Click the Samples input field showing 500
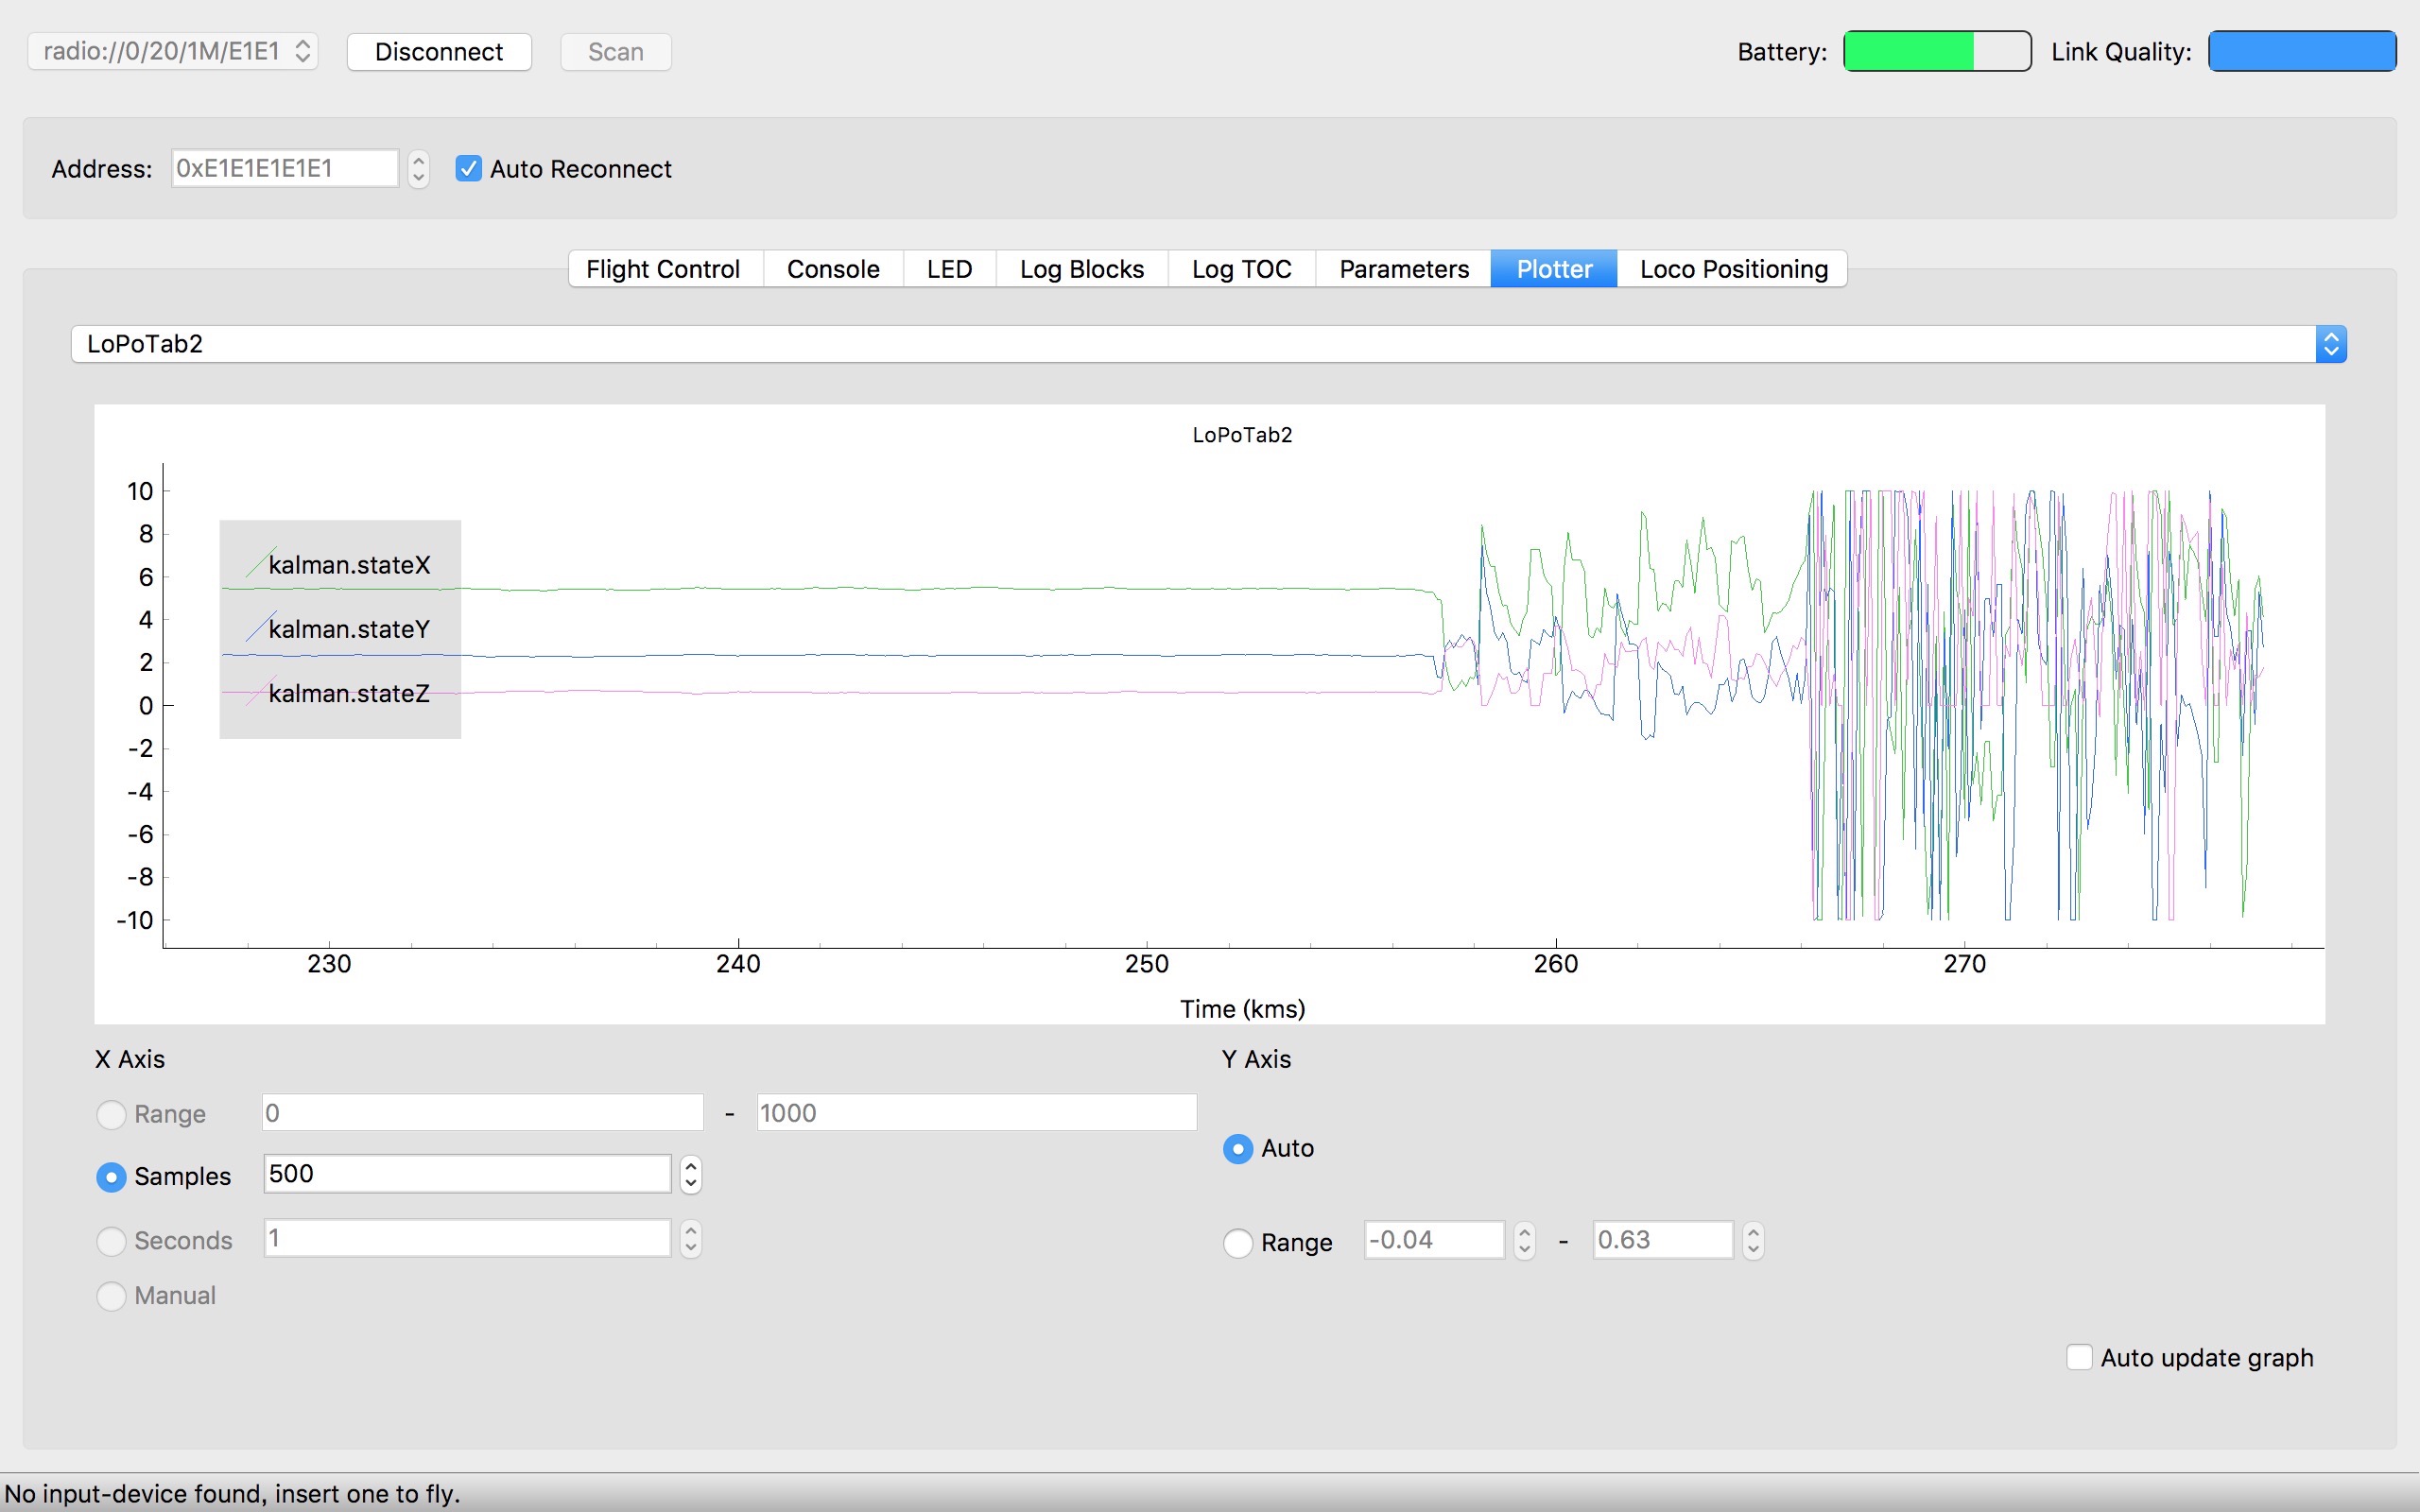This screenshot has height=1512, width=2420. pos(466,1174)
